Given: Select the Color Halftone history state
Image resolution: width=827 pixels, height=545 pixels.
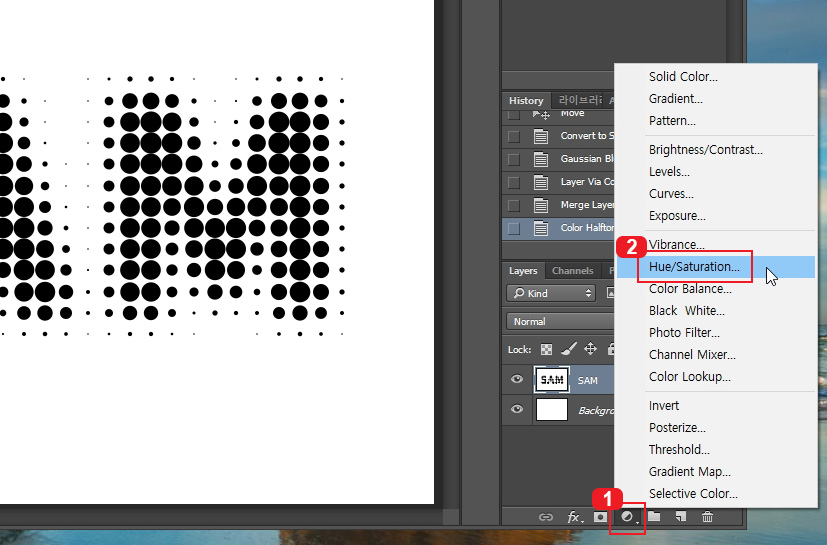Looking at the screenshot, I should (558, 228).
